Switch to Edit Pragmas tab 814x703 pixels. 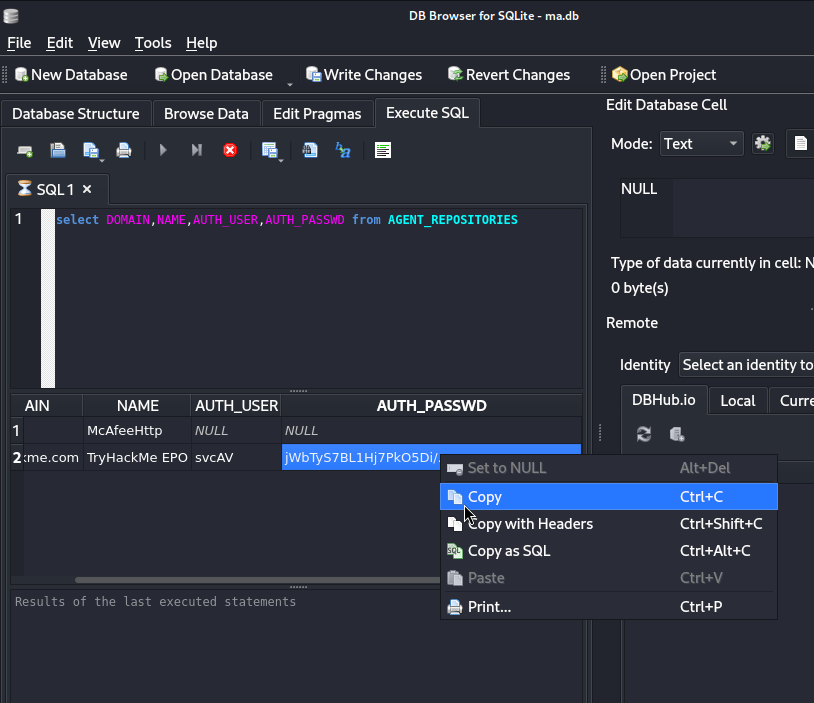pyautogui.click(x=317, y=114)
